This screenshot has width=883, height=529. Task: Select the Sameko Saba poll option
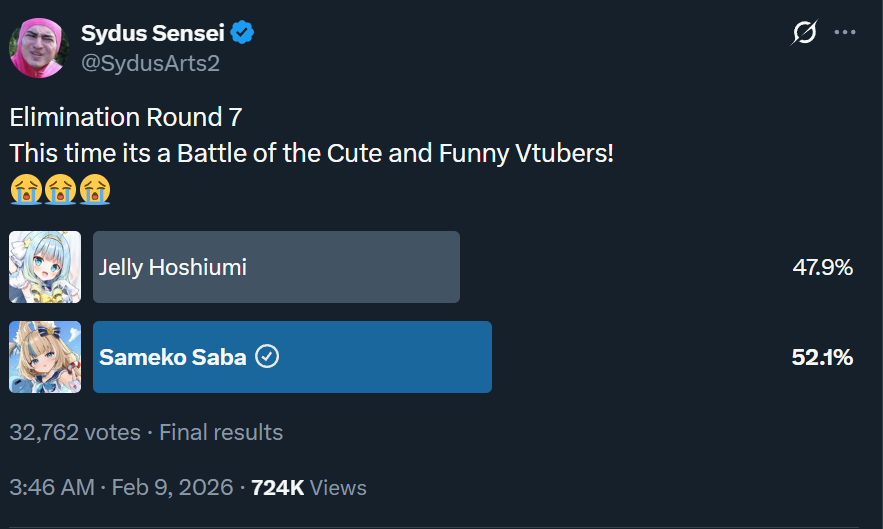click(x=292, y=357)
